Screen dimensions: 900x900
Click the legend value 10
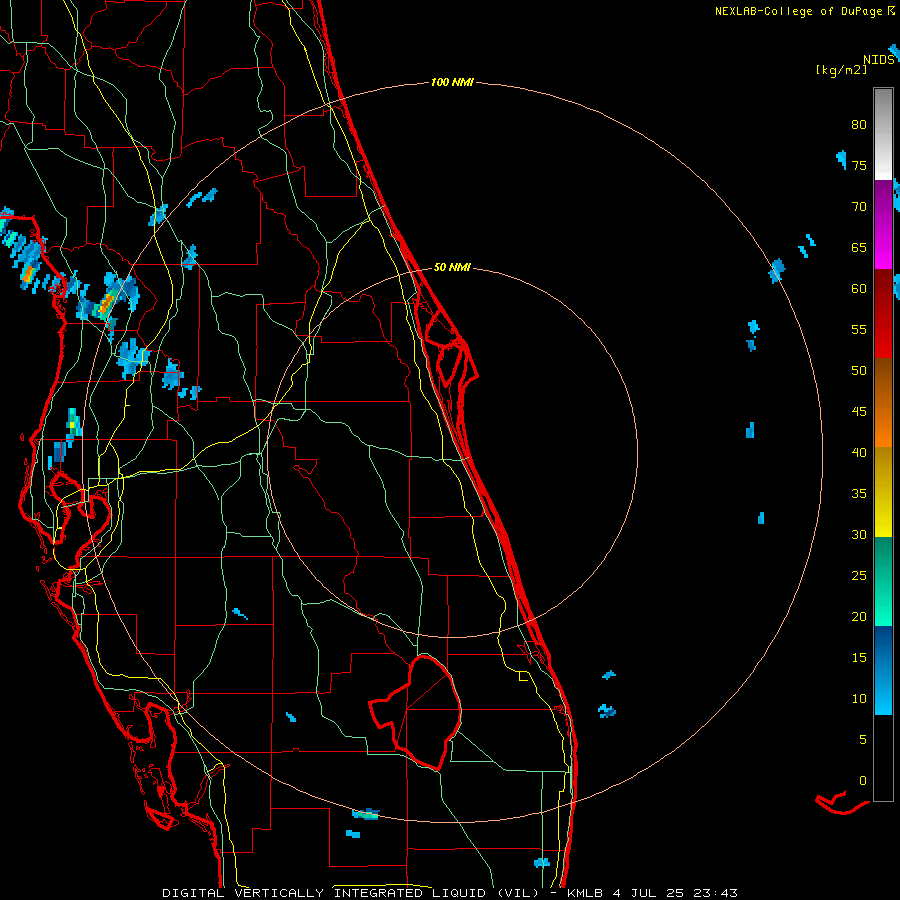click(859, 699)
